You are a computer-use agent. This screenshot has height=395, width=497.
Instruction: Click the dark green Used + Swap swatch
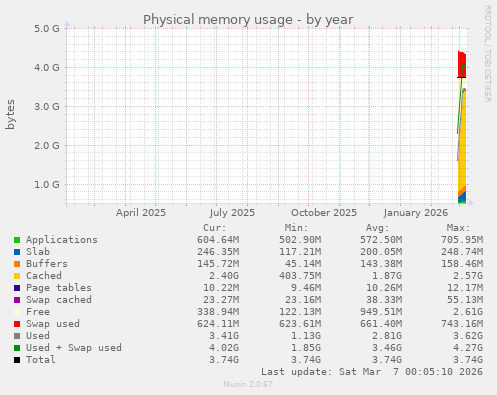[17, 348]
